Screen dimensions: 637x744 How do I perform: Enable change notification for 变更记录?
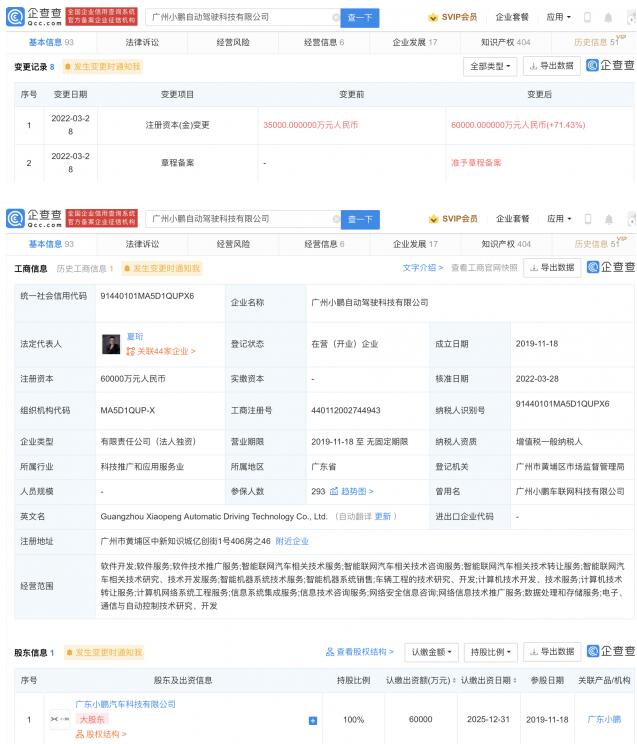(103, 66)
